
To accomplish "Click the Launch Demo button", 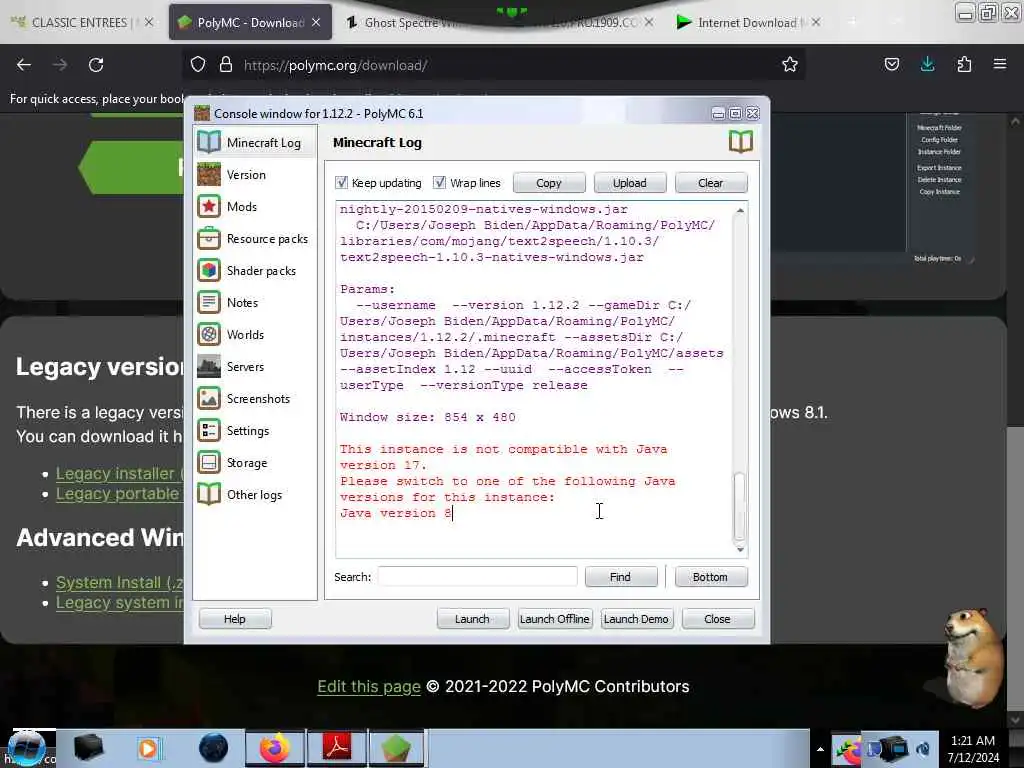I will tap(636, 618).
